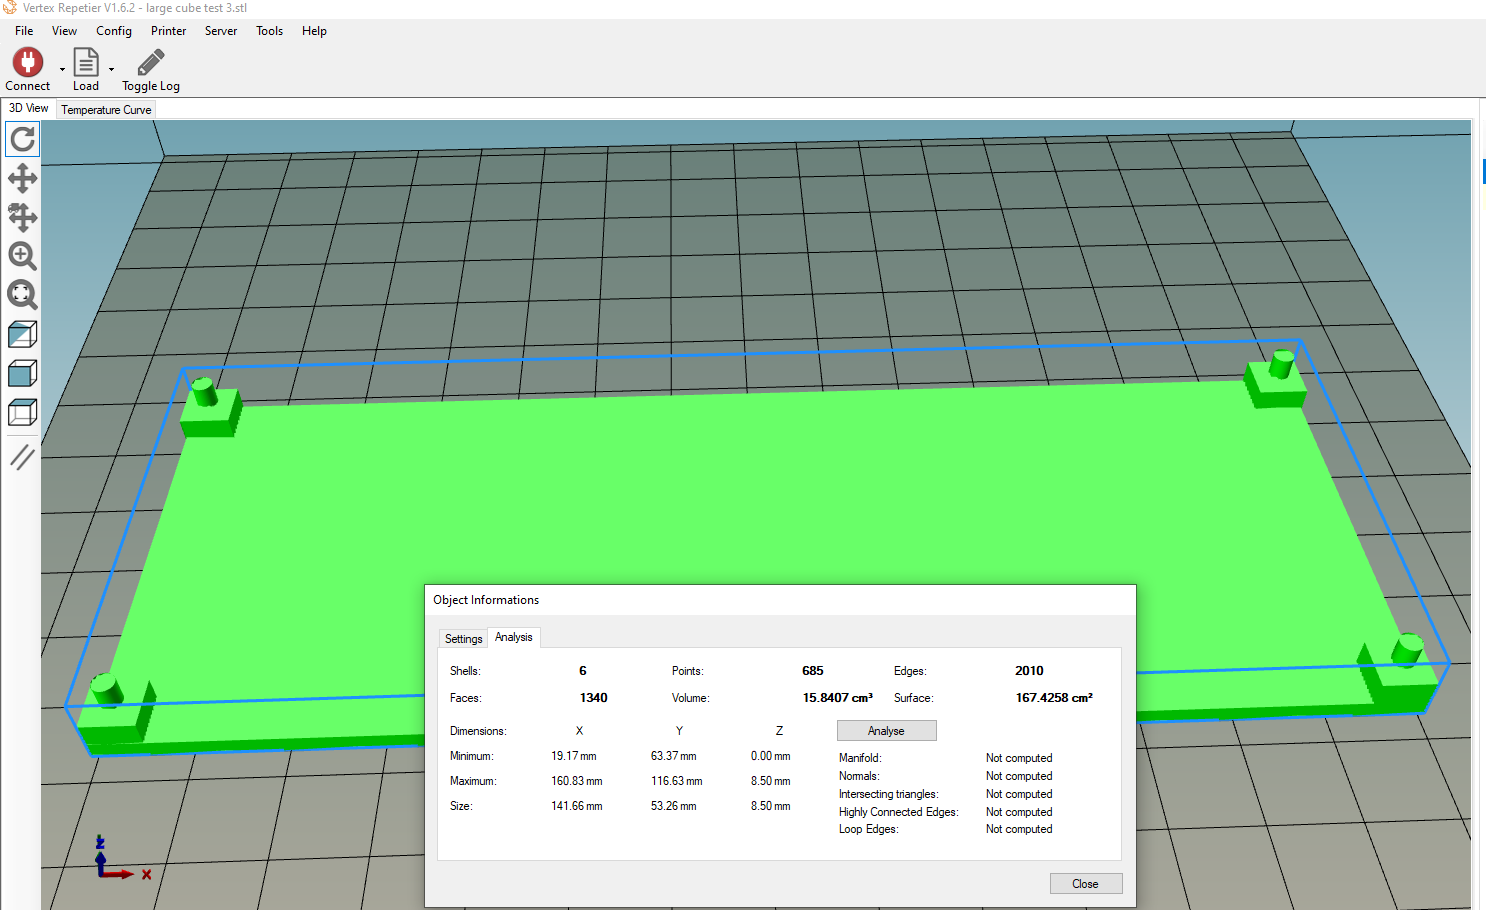Toggle the log with the pencil icon

(151, 63)
